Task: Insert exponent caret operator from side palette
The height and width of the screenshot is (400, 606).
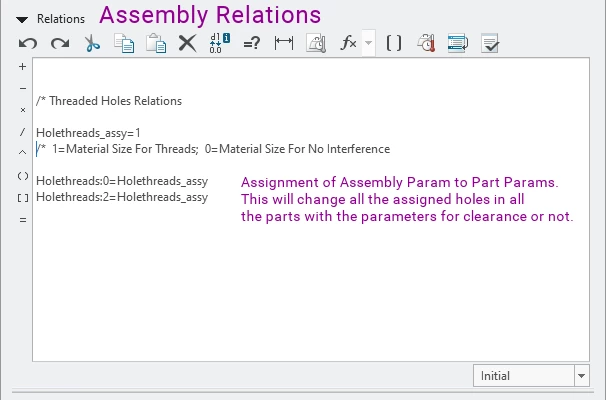Action: (22, 153)
